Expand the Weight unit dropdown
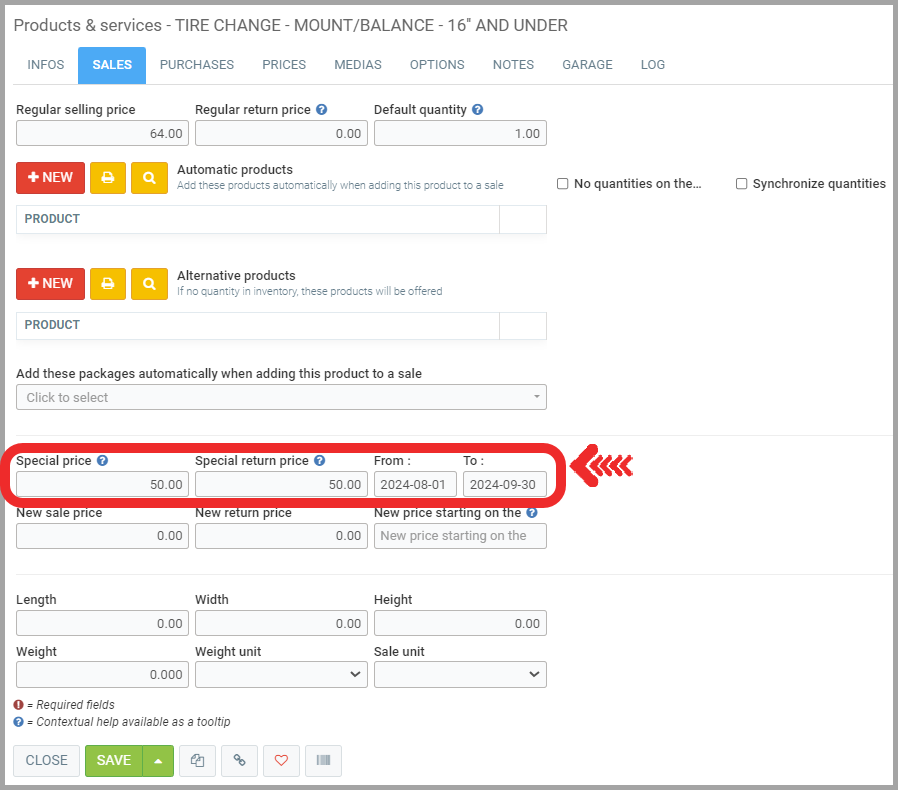The image size is (898, 790). (x=281, y=675)
